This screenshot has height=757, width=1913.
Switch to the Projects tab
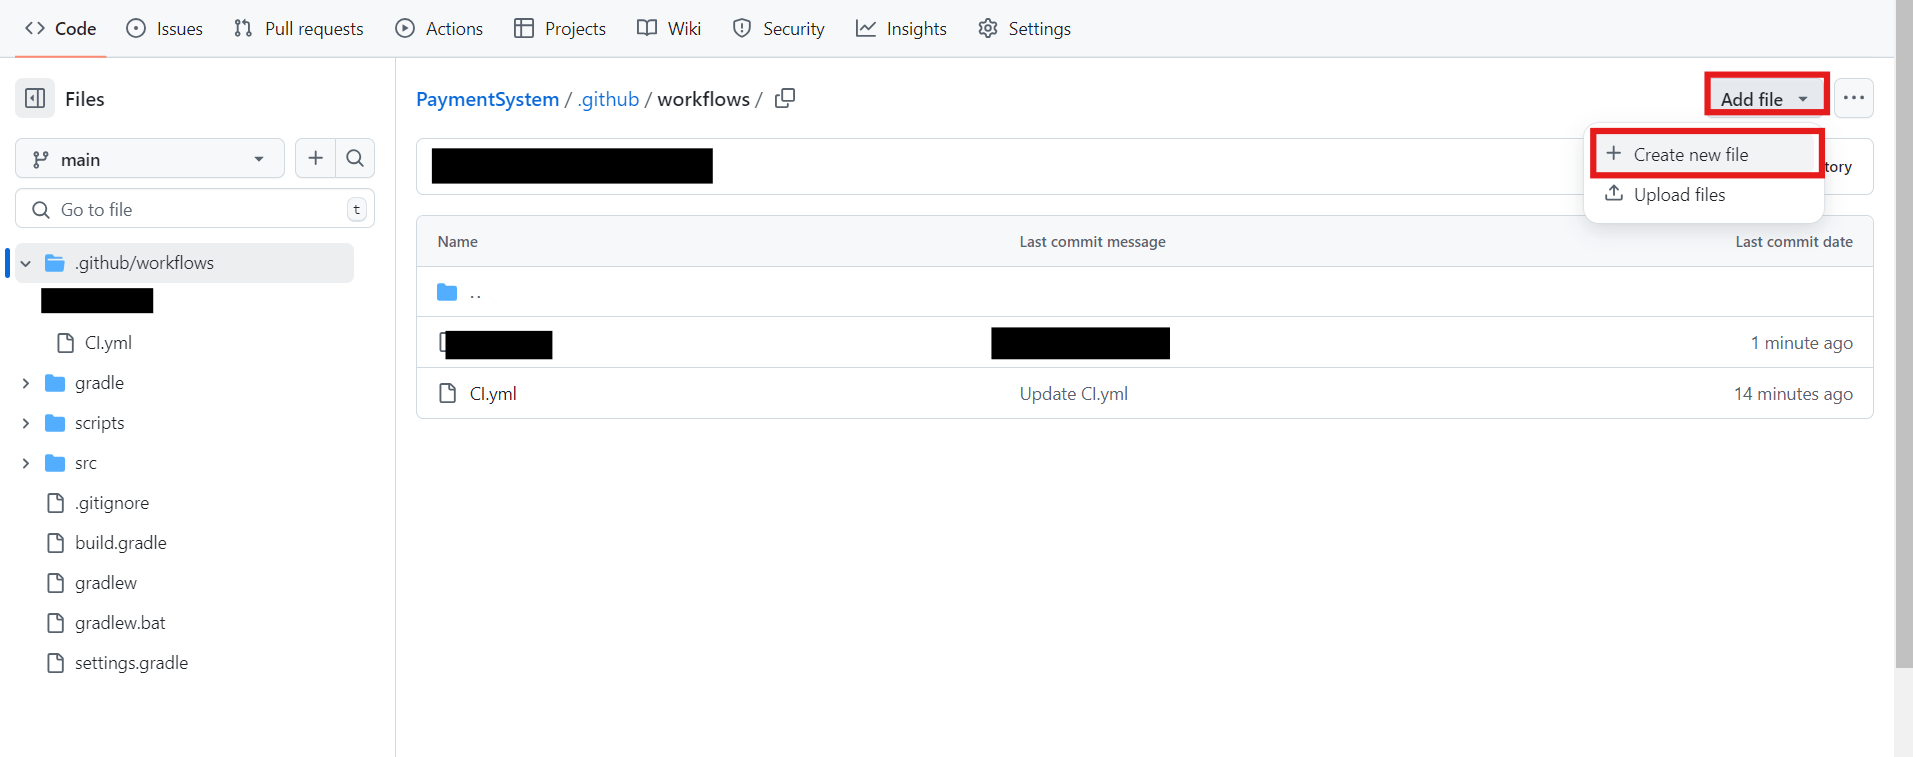pyautogui.click(x=560, y=28)
